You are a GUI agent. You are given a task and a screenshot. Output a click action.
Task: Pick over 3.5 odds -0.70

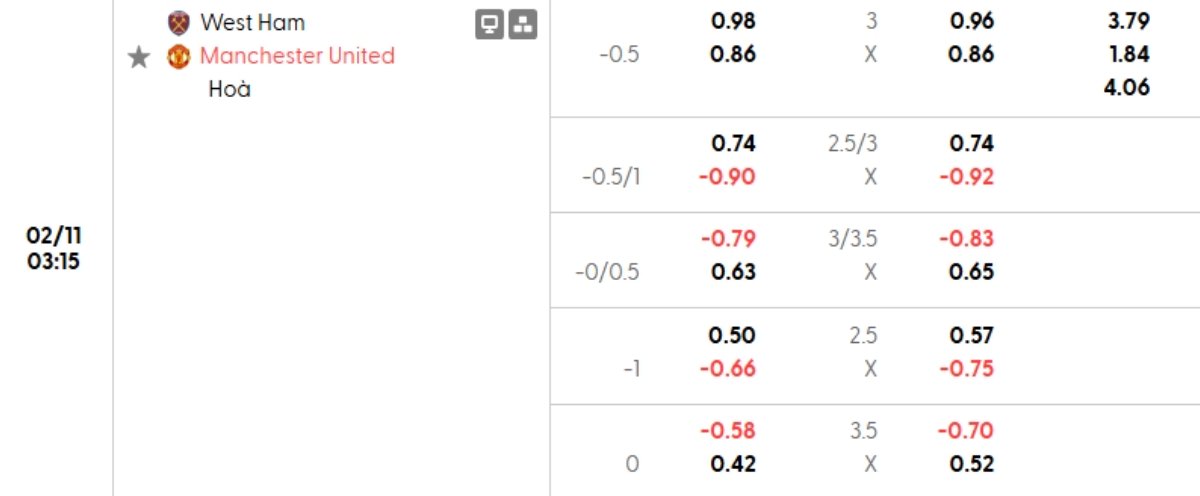[968, 431]
